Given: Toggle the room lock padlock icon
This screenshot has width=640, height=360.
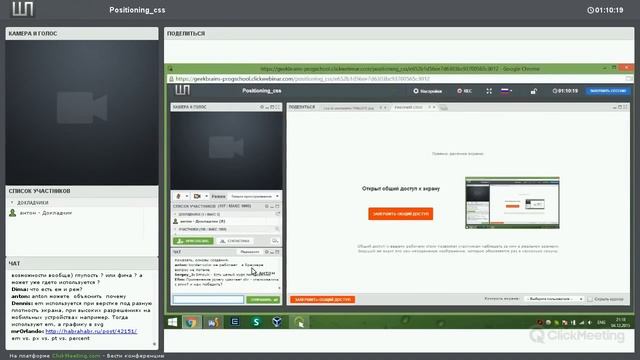Looking at the screenshot, I should (533, 91).
